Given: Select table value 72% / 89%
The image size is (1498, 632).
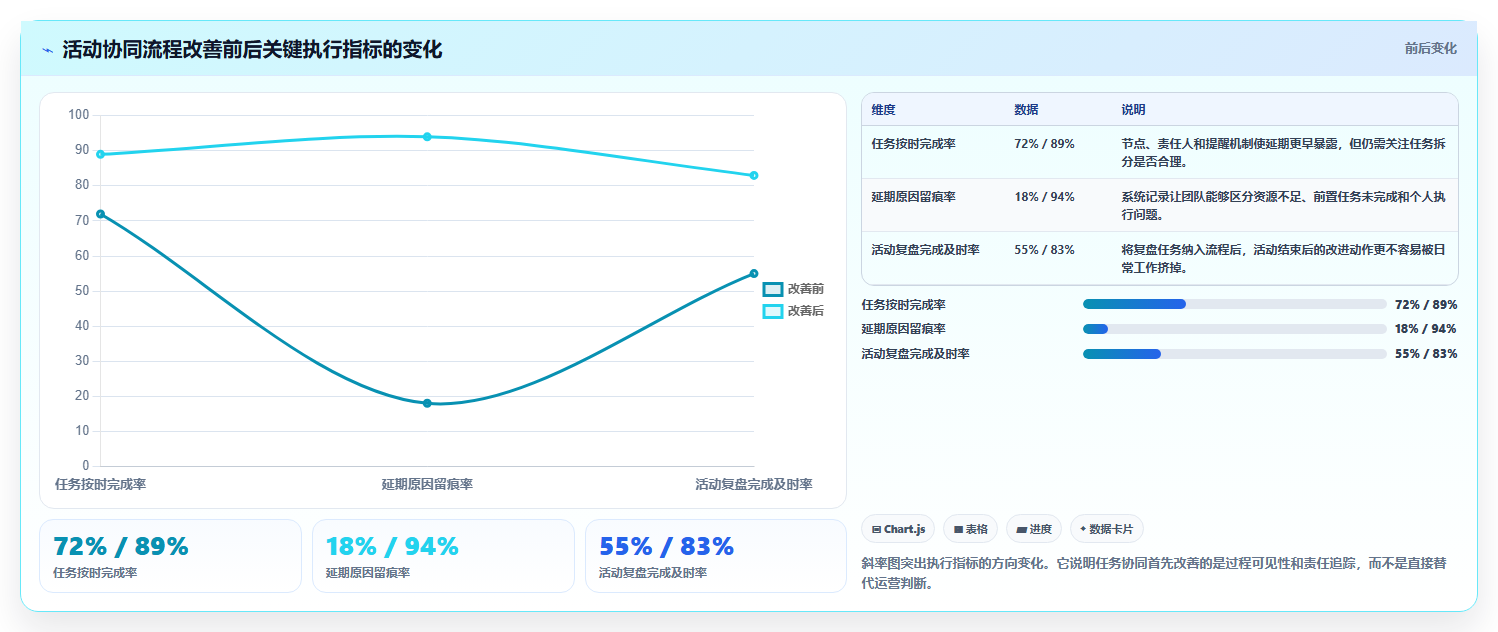Looking at the screenshot, I should tap(1044, 144).
